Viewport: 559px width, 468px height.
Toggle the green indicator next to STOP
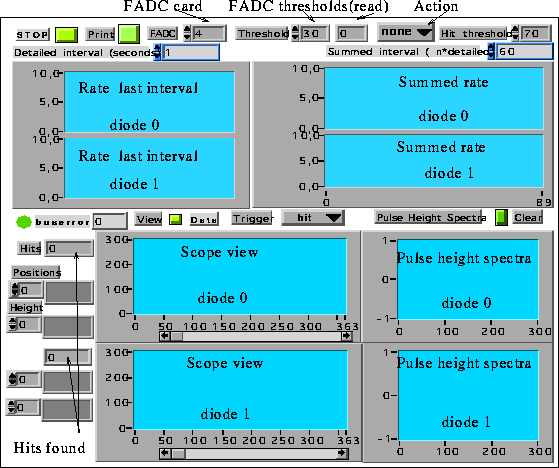pyautogui.click(x=66, y=35)
